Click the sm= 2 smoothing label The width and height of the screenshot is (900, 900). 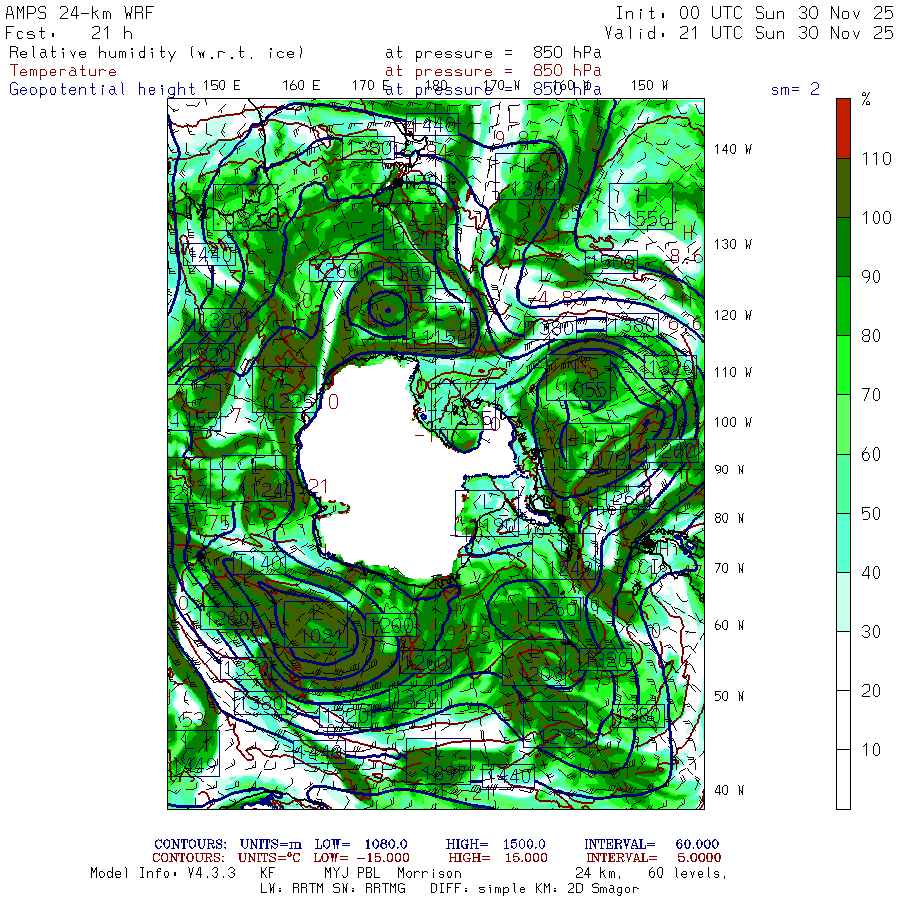pos(795,89)
